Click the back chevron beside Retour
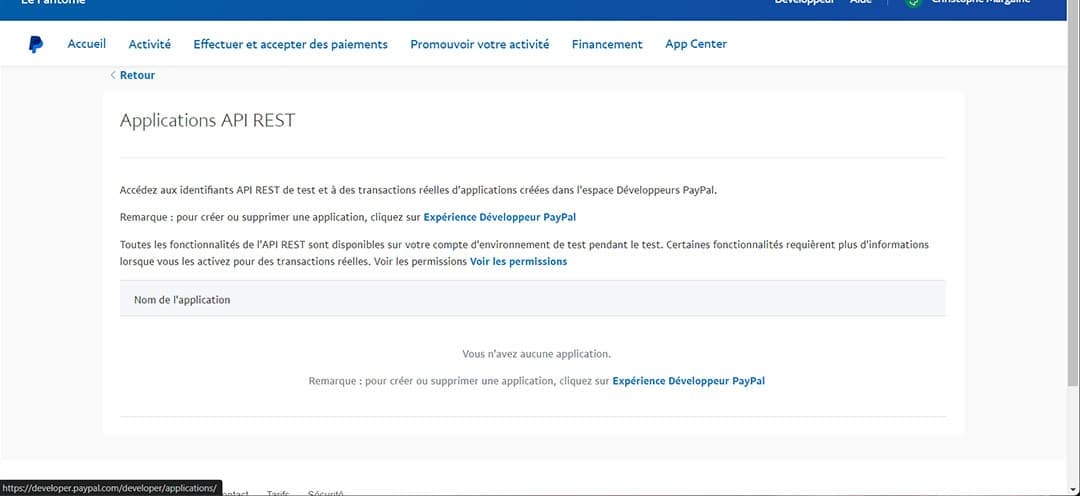The height and width of the screenshot is (496, 1080). pos(113,75)
